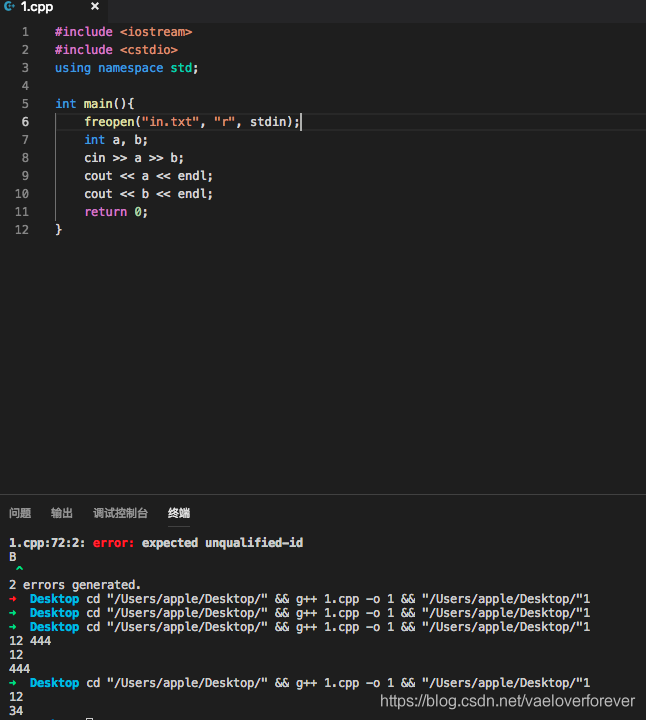Place cursor on the freopen call

(109, 122)
